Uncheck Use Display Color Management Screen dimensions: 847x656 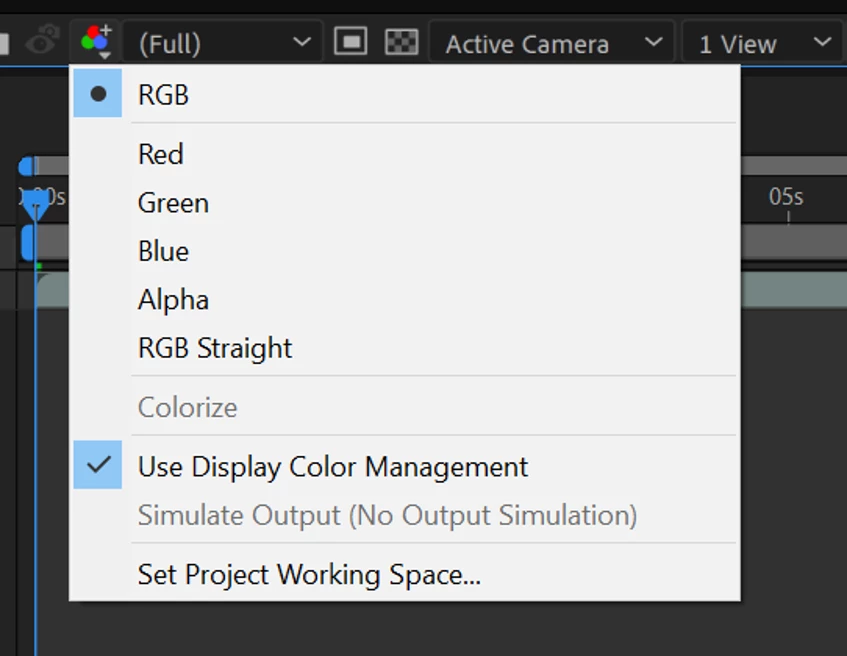333,466
